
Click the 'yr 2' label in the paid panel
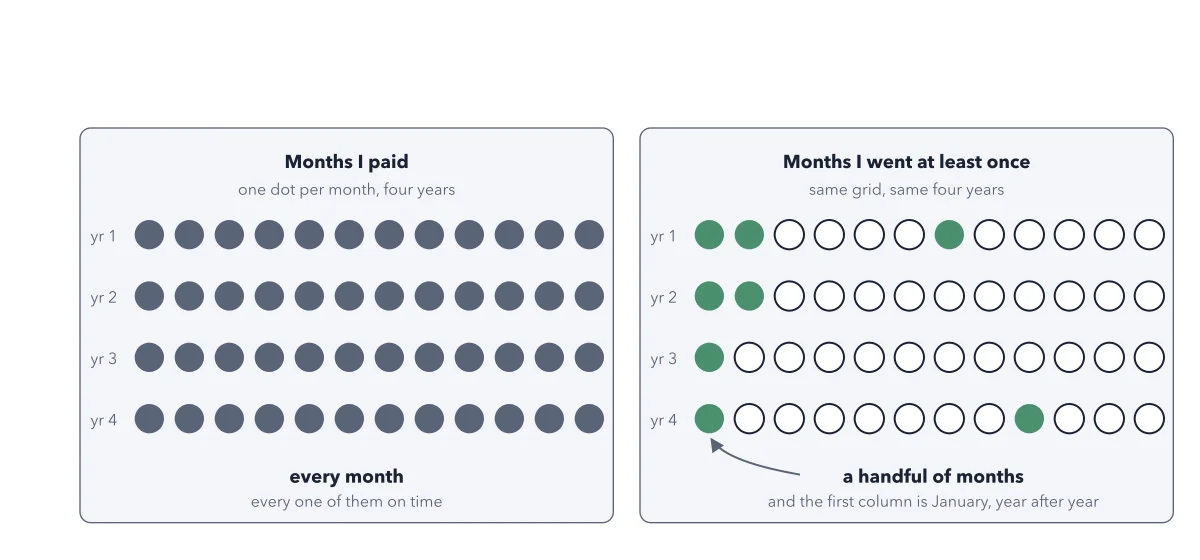click(x=104, y=297)
